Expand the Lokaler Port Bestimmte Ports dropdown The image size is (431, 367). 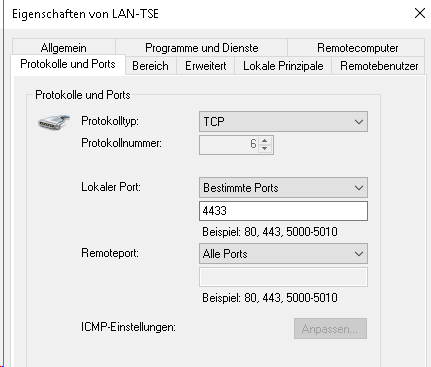[283, 188]
